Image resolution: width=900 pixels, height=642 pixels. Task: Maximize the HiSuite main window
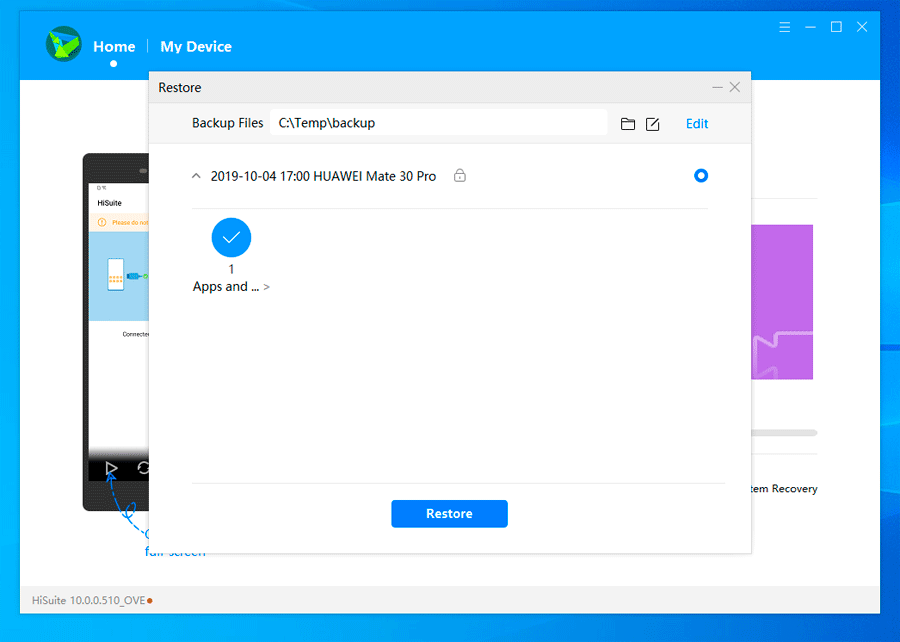coord(836,27)
